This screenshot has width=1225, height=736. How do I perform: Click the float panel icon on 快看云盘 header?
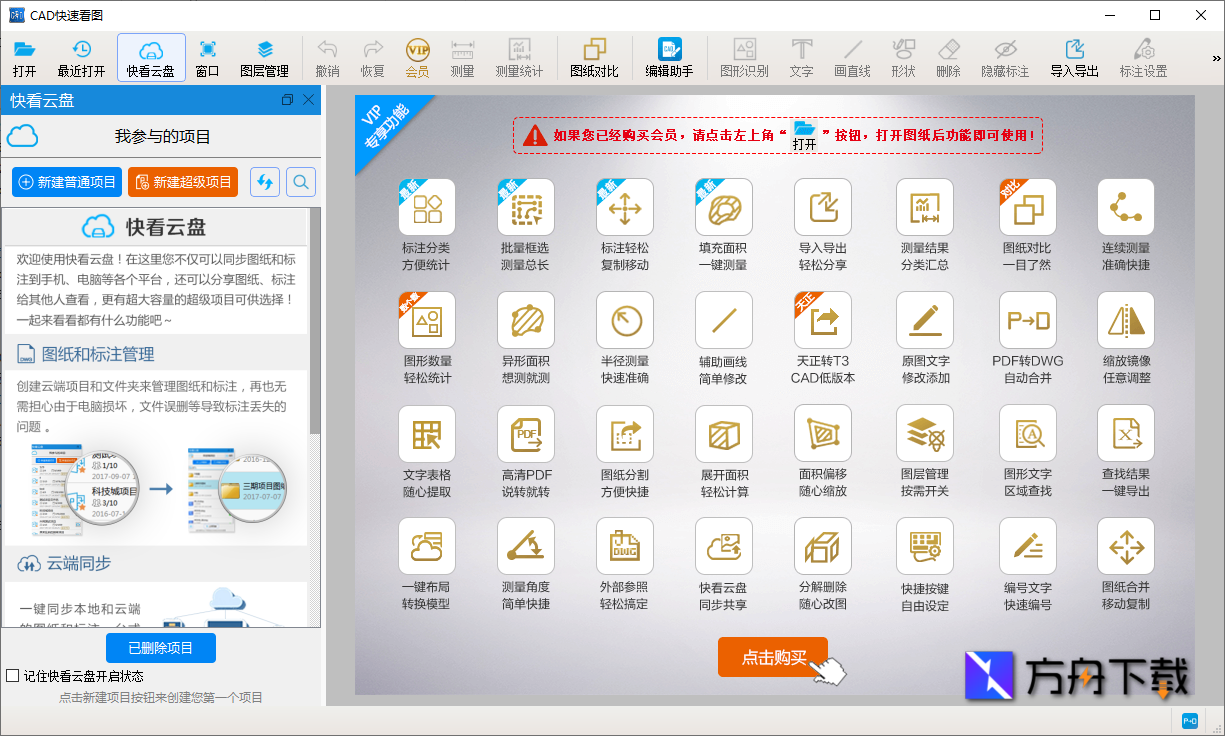[286, 100]
